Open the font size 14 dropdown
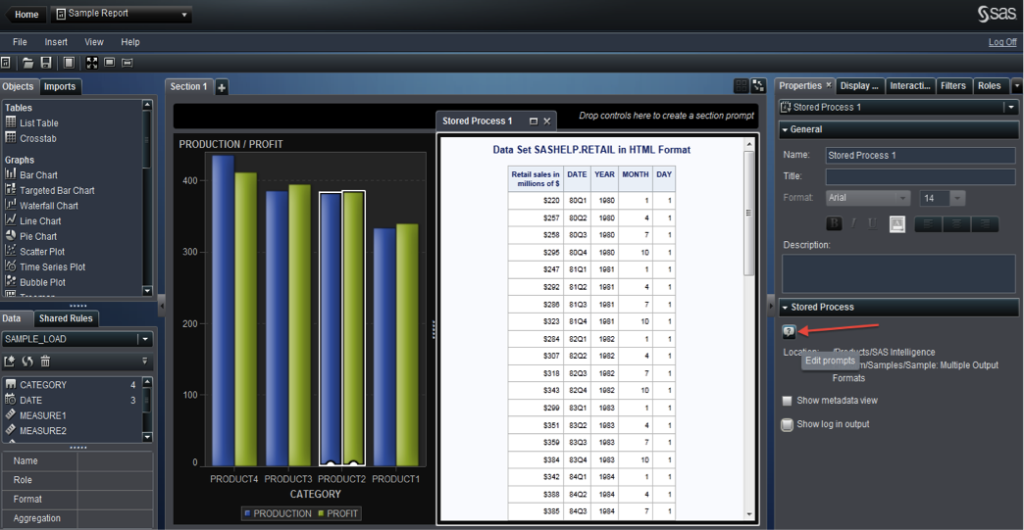1024x530 pixels. pos(957,198)
